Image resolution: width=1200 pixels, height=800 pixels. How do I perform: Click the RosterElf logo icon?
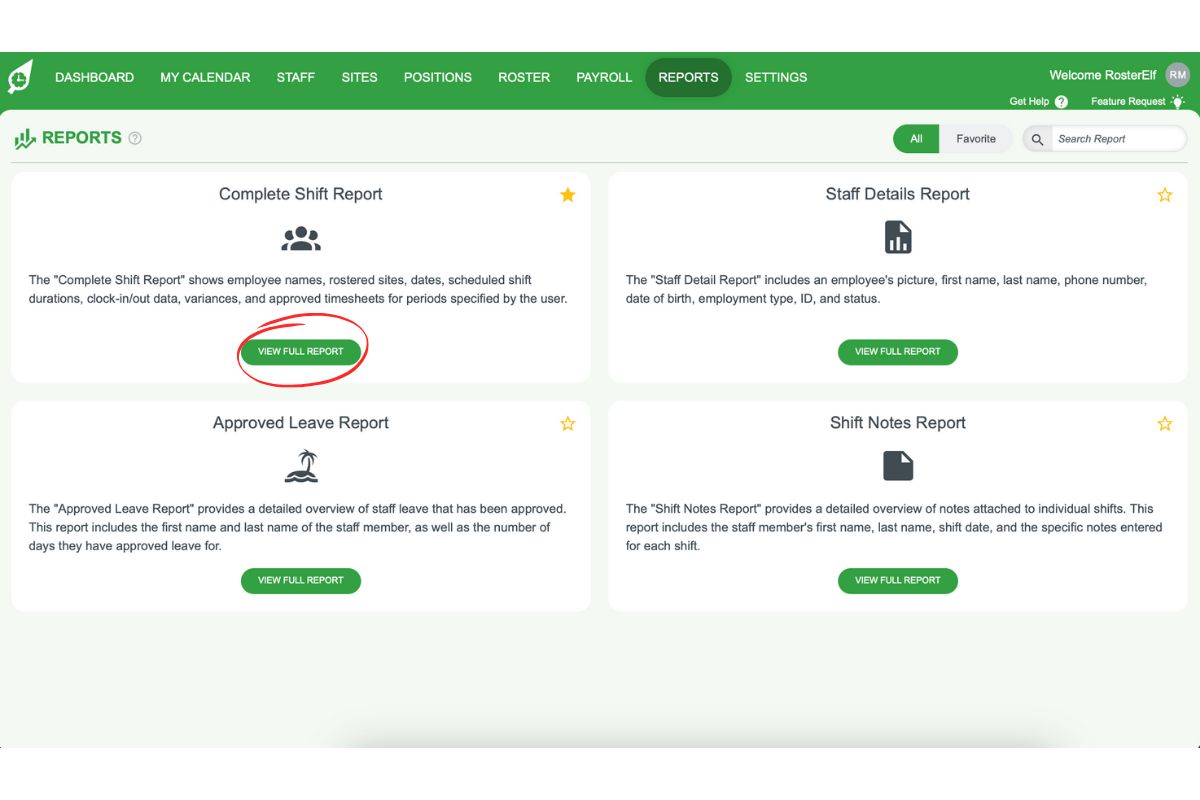coord(20,77)
